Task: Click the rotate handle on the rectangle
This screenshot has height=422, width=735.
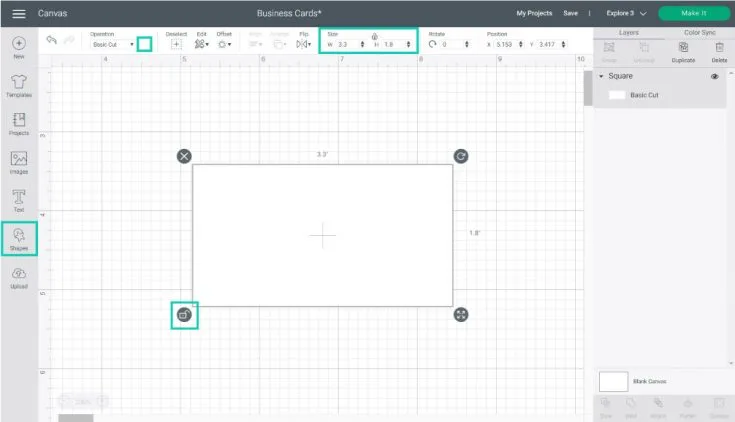Action: point(460,156)
